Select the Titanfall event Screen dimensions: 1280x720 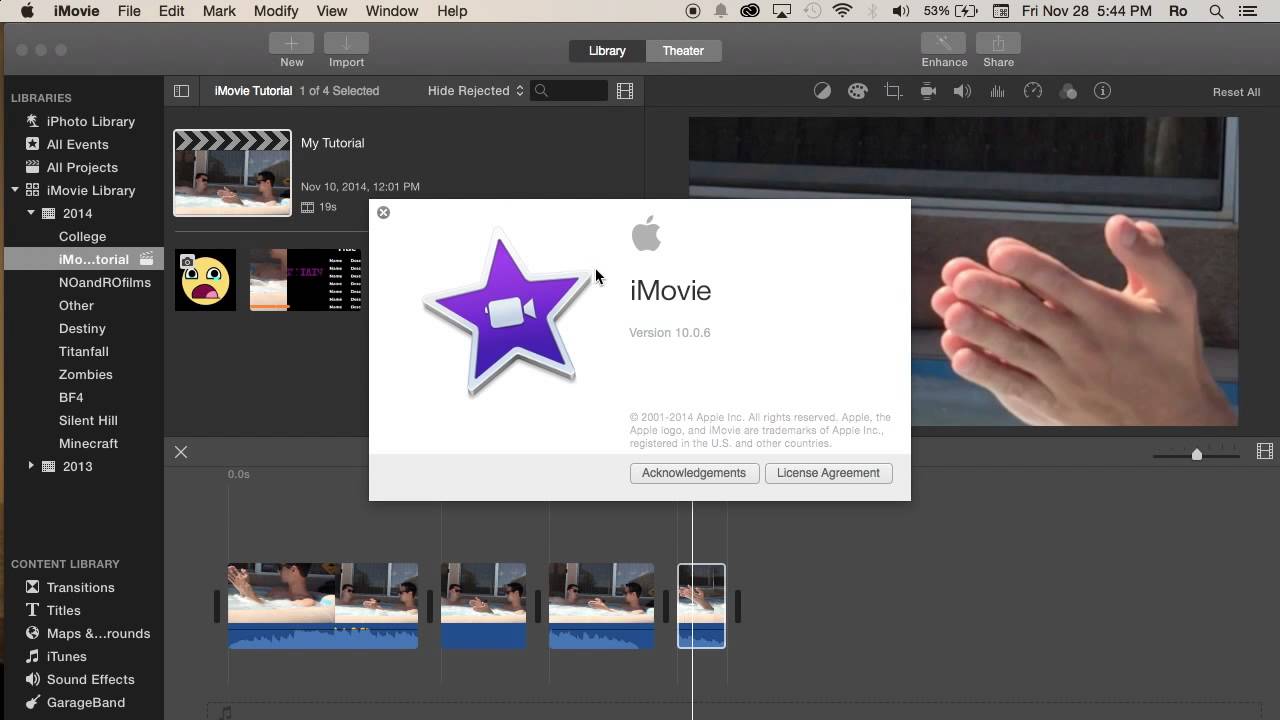click(x=84, y=352)
